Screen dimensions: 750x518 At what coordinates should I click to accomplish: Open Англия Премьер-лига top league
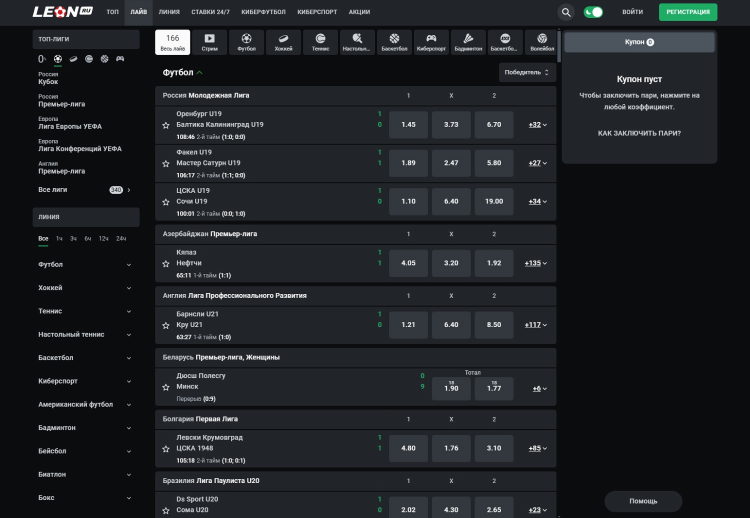coord(62,167)
